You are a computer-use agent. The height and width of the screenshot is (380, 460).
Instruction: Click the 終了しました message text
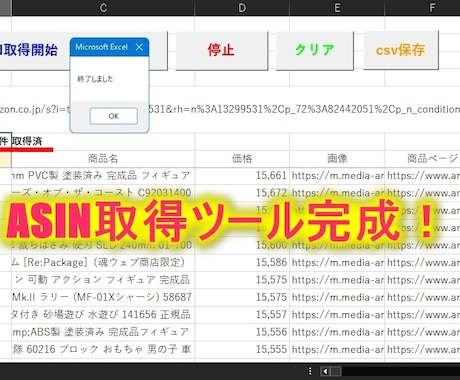[95, 79]
